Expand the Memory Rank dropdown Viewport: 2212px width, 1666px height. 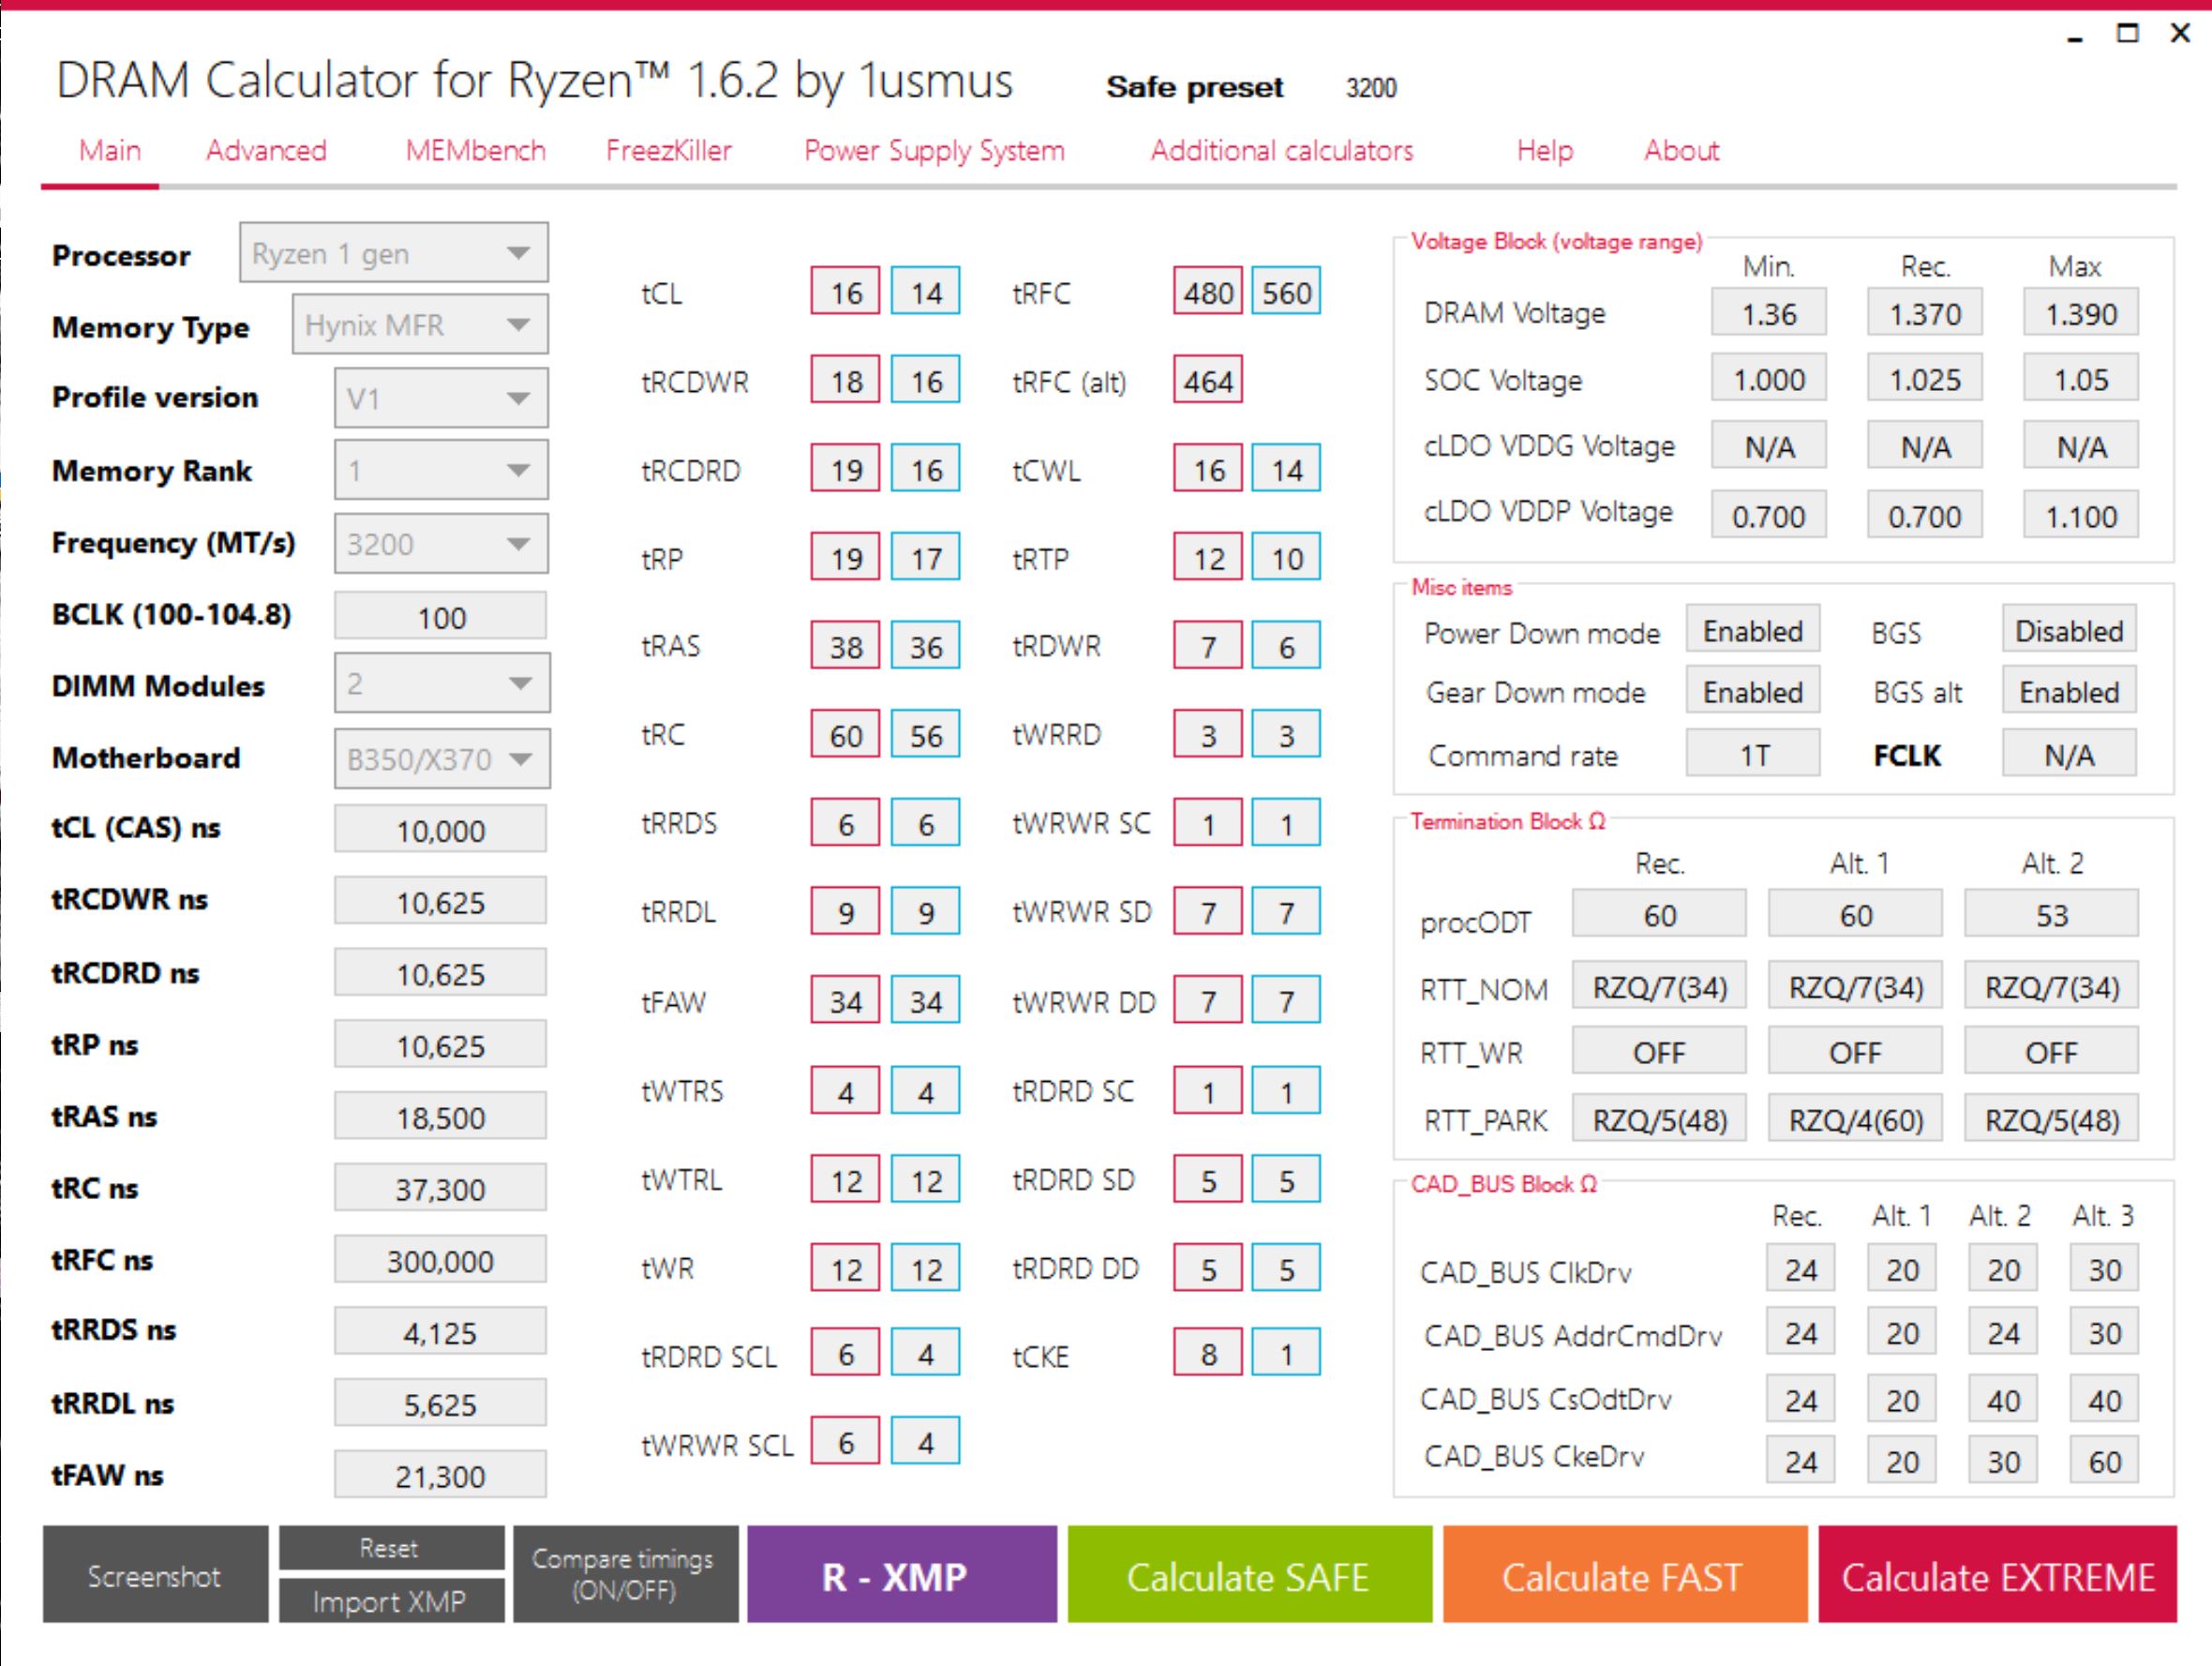(x=441, y=470)
